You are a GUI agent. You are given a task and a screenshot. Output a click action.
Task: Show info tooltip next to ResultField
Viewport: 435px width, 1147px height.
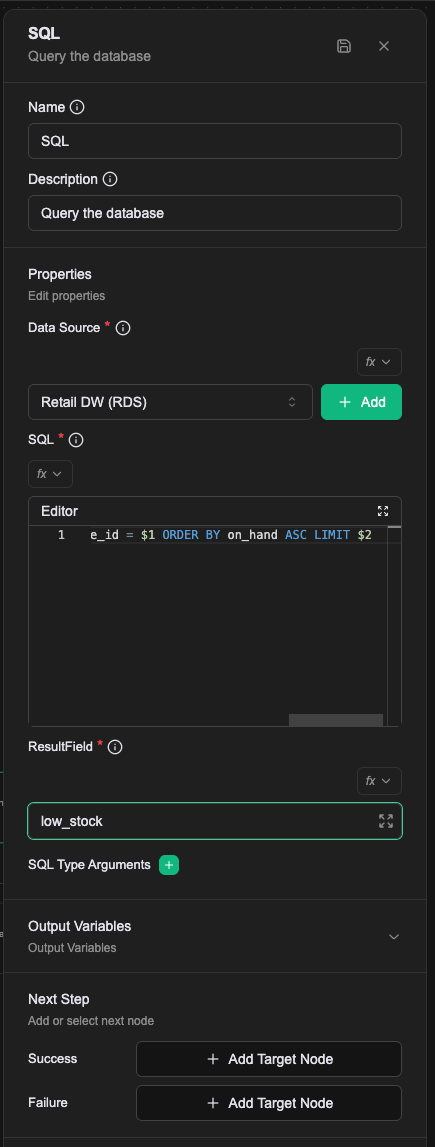[x=115, y=747]
